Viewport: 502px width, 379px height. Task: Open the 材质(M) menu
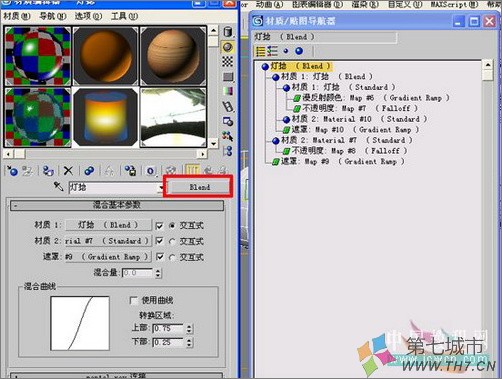click(x=17, y=16)
